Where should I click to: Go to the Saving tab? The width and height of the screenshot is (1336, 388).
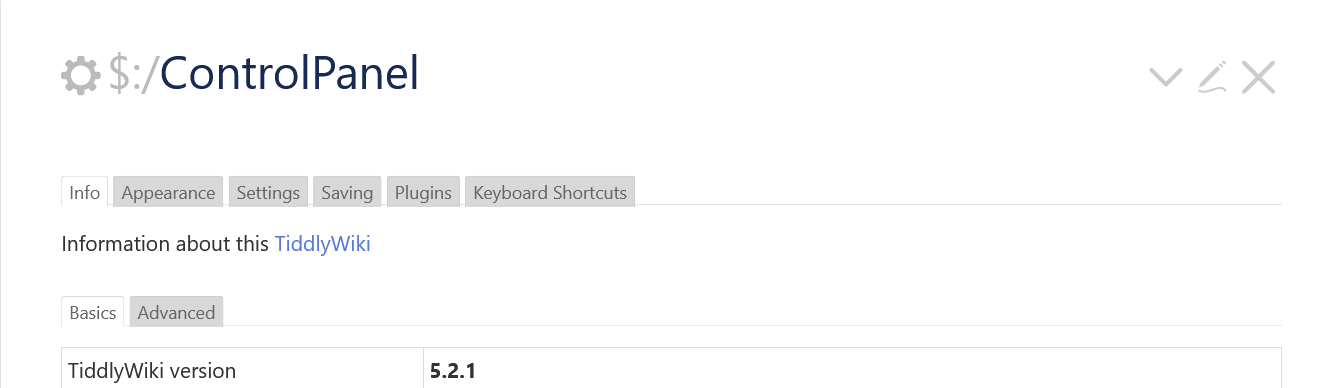[x=347, y=192]
